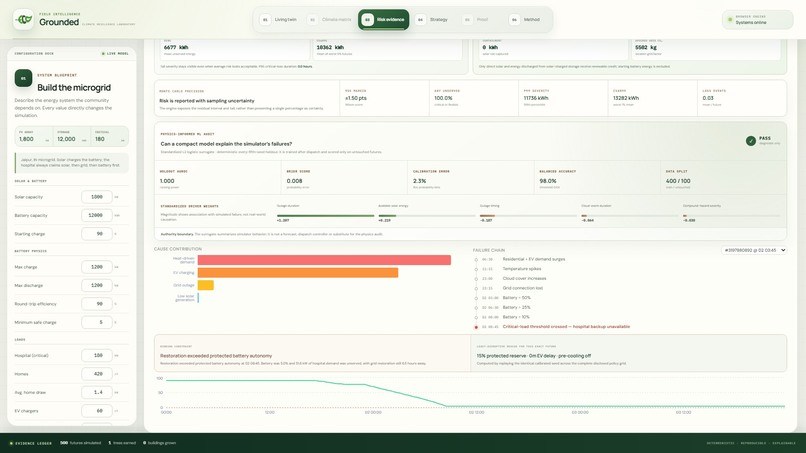Select 'Residential + EV demand surges' event
Screen dimensions: 806x453
click(x=534, y=259)
